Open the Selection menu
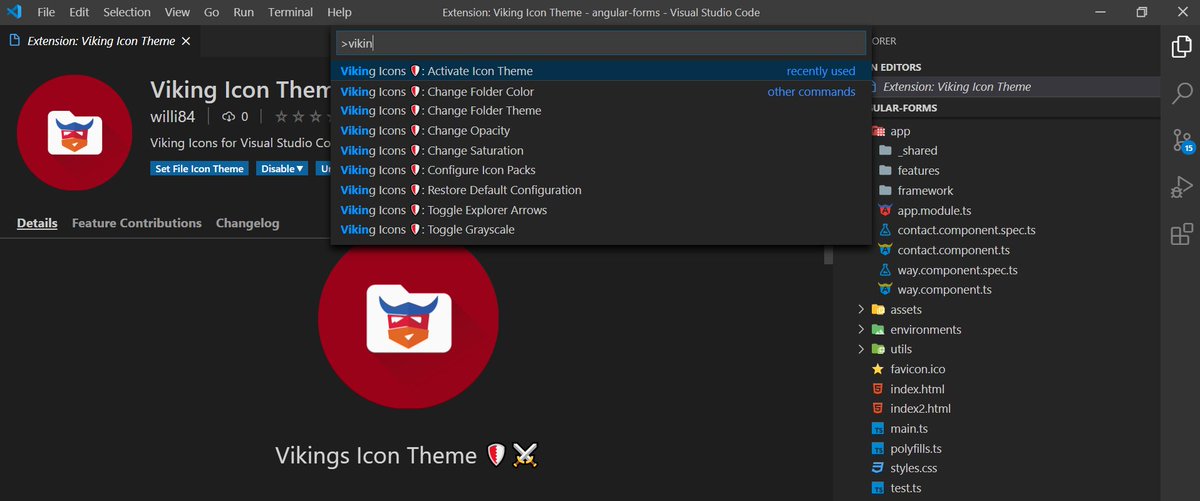 click(127, 12)
